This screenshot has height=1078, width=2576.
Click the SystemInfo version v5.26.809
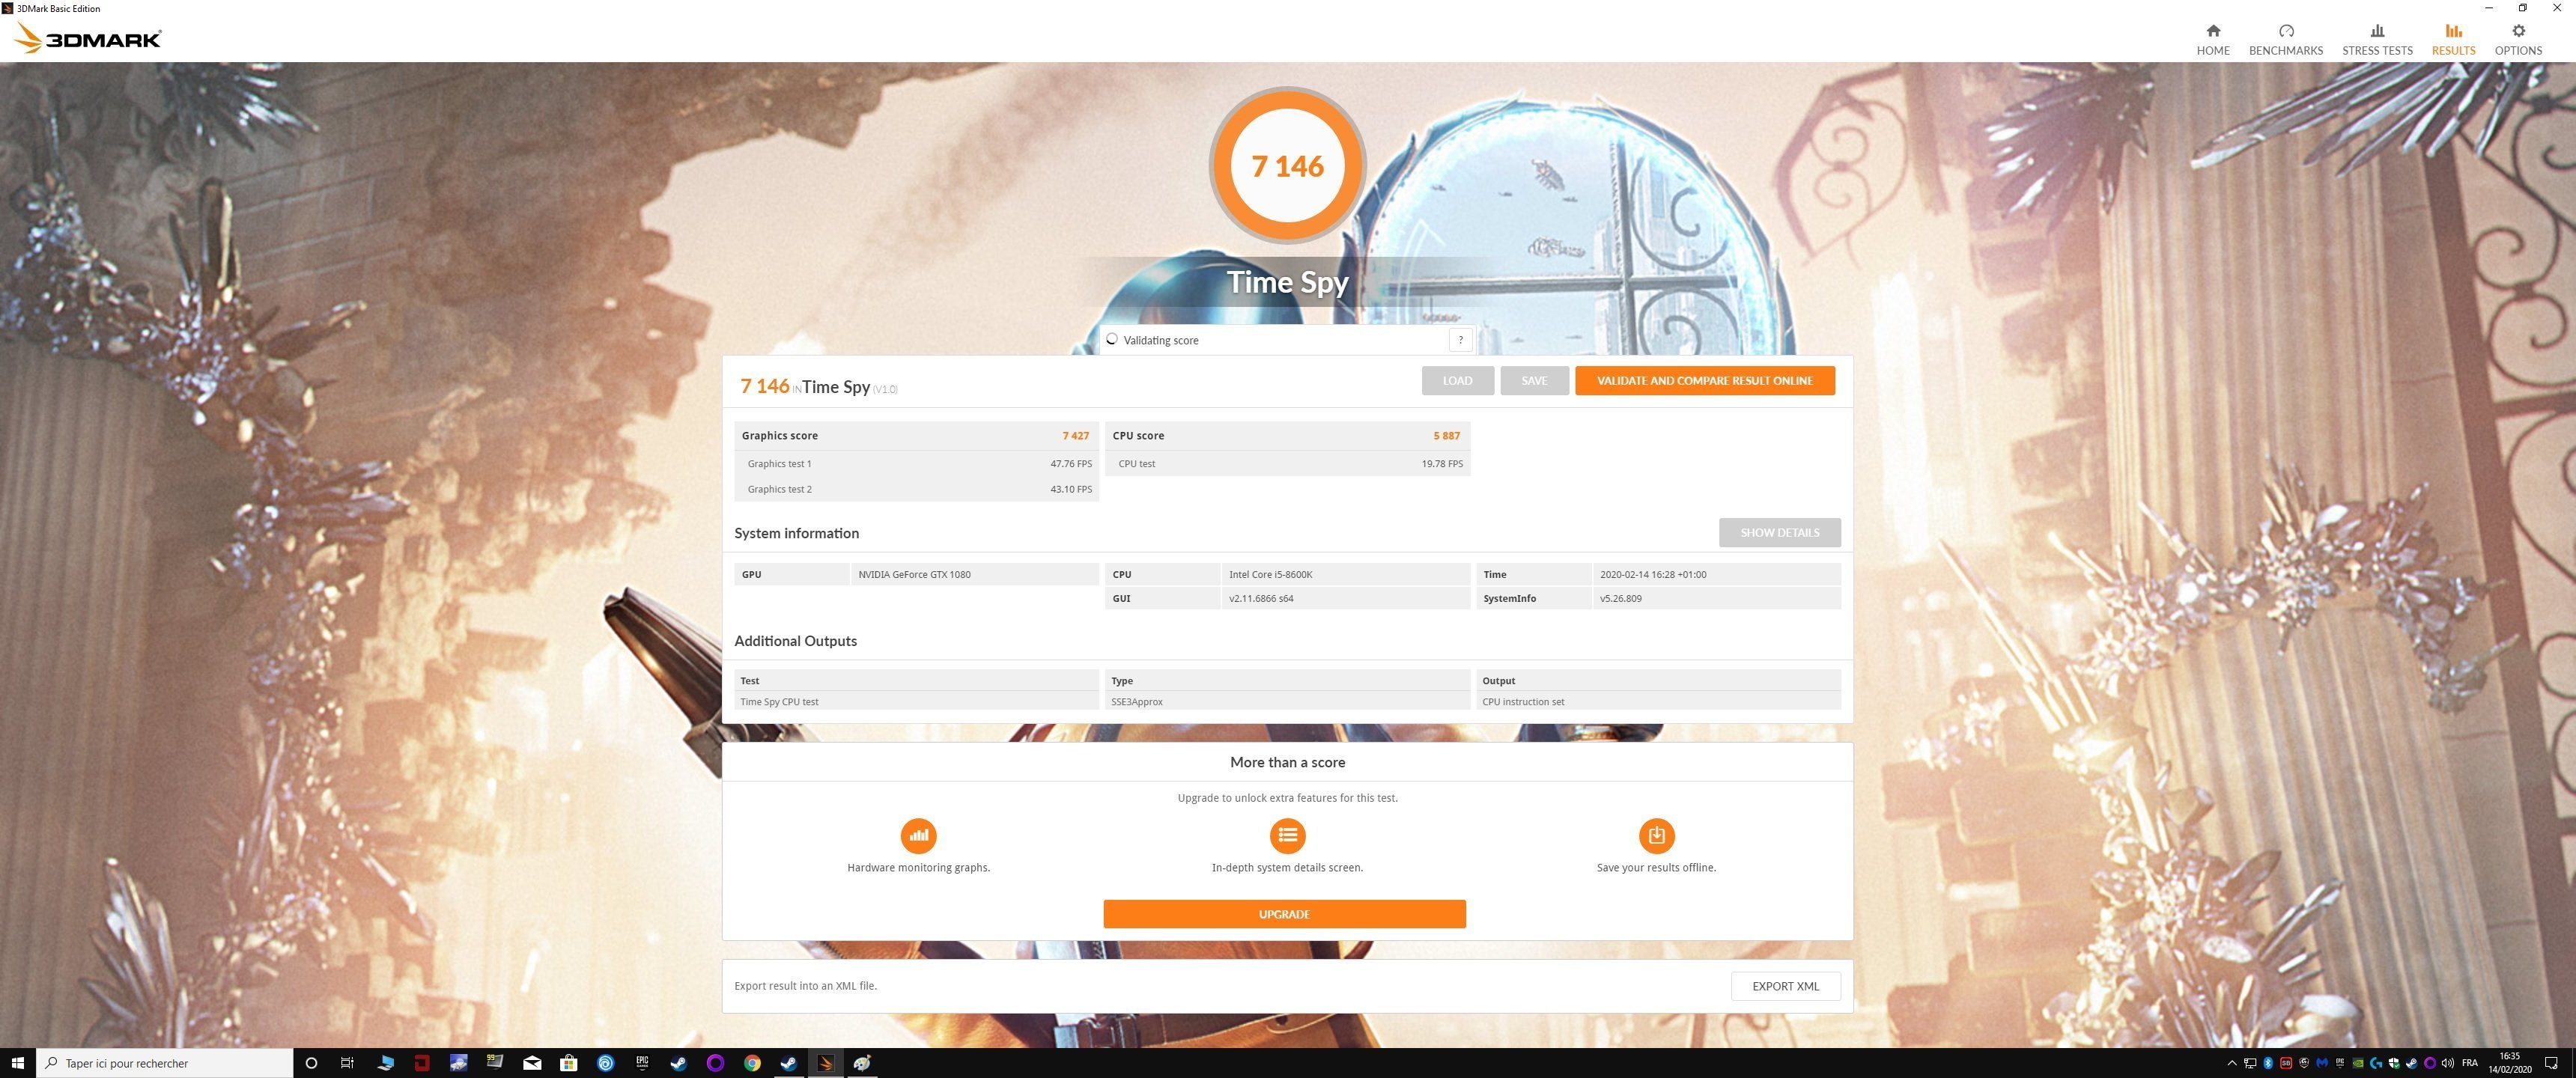coord(1620,599)
